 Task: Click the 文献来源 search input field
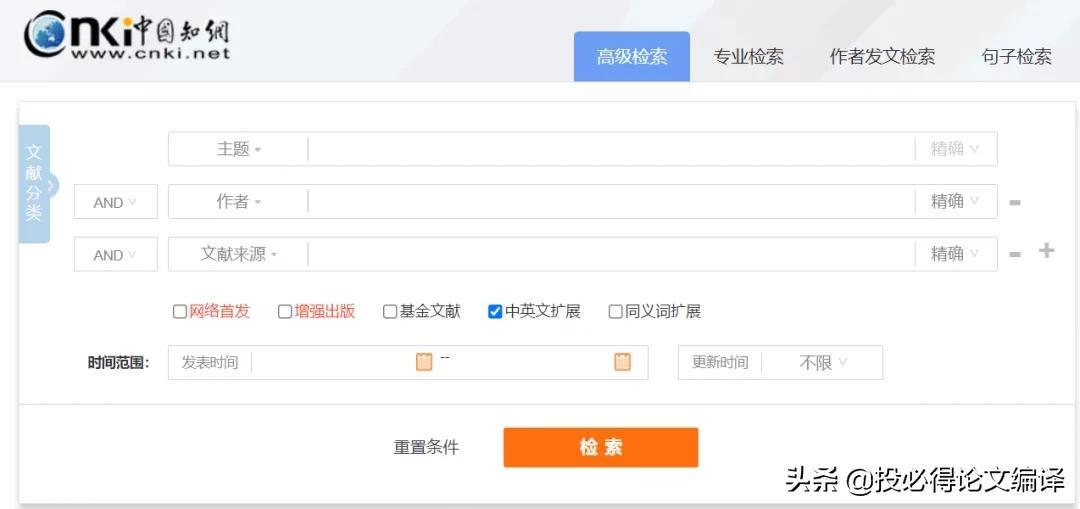pyautogui.click(x=611, y=254)
